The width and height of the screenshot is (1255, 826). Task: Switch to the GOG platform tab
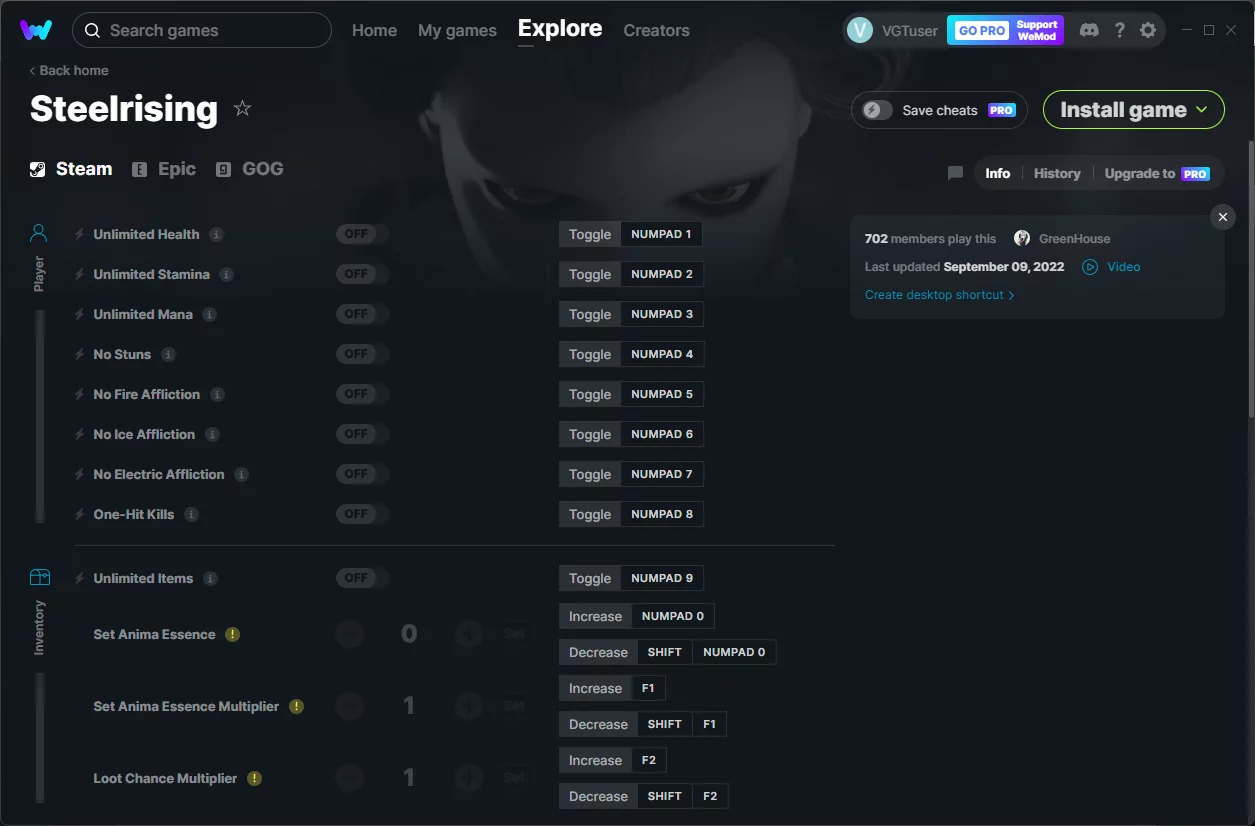pos(250,169)
